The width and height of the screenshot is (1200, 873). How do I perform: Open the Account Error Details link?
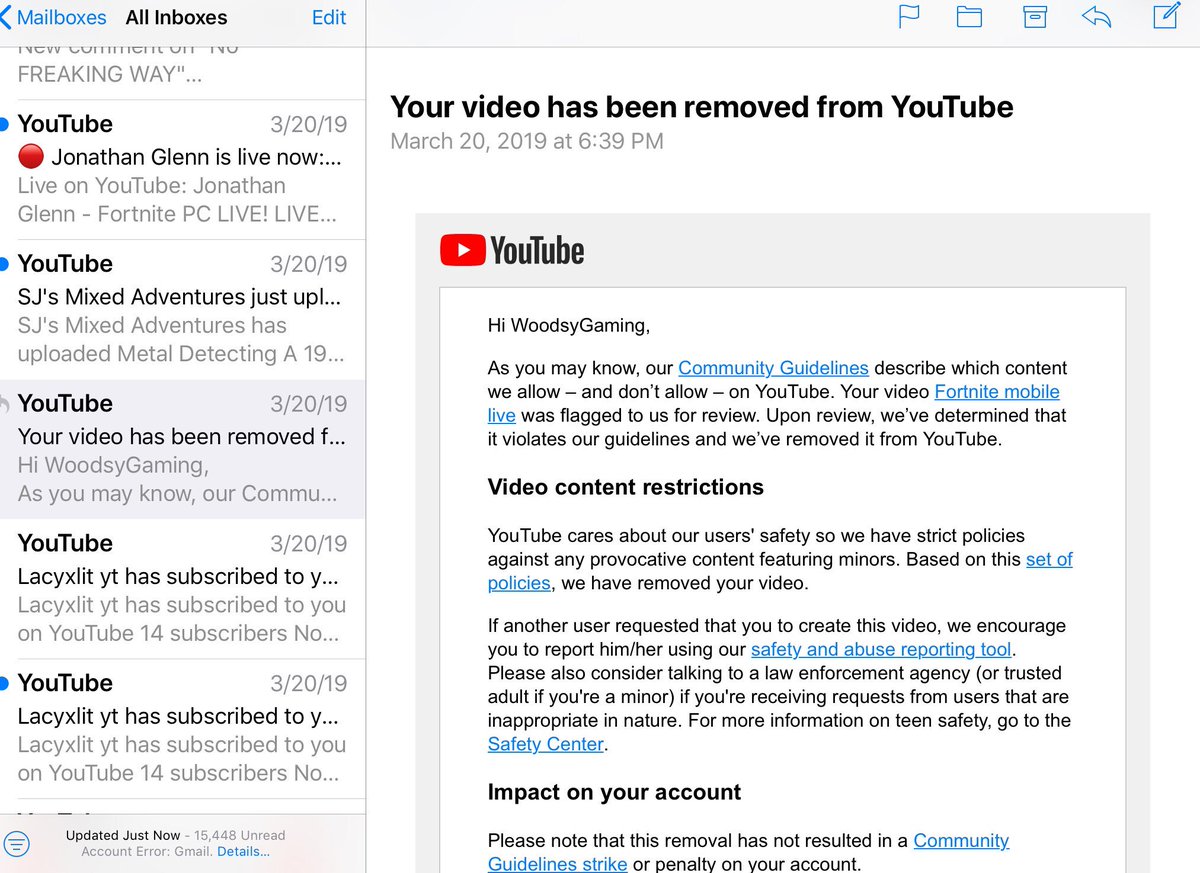pyautogui.click(x=243, y=852)
